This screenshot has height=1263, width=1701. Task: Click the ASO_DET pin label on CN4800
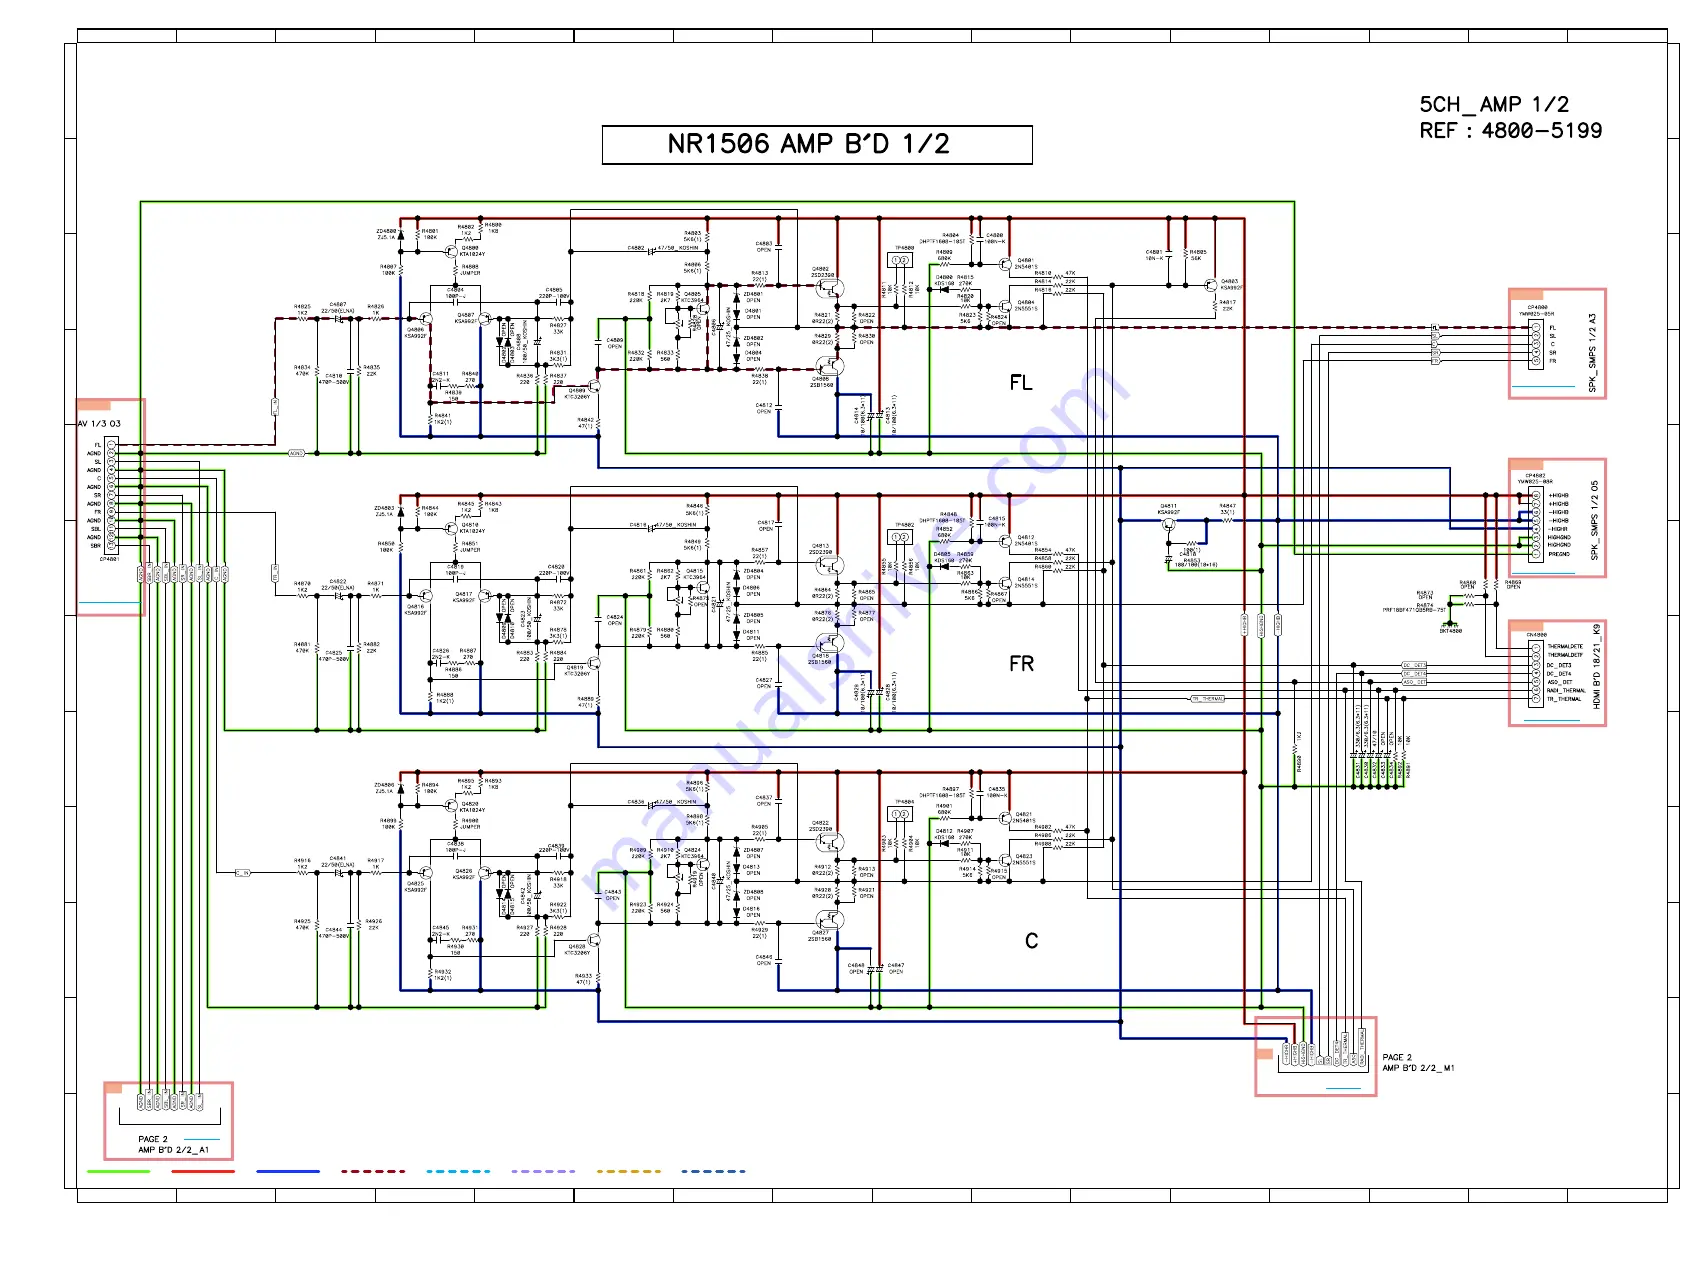coord(1559,682)
